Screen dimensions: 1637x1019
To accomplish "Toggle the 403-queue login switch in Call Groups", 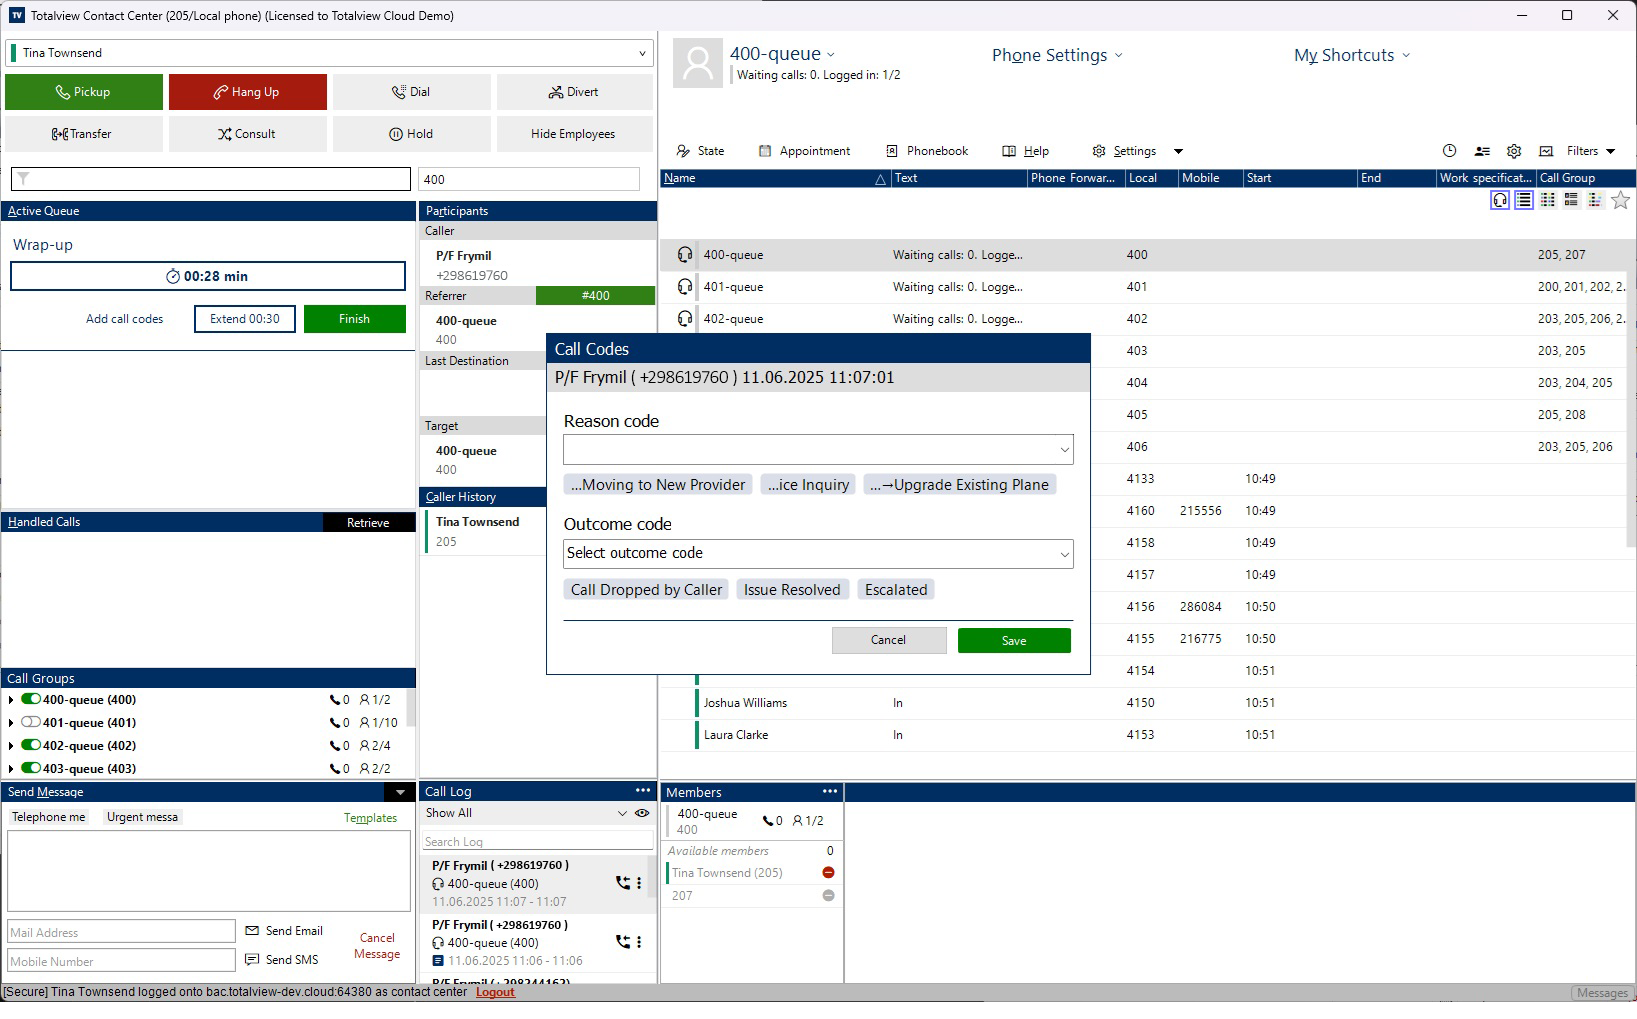I will [31, 769].
